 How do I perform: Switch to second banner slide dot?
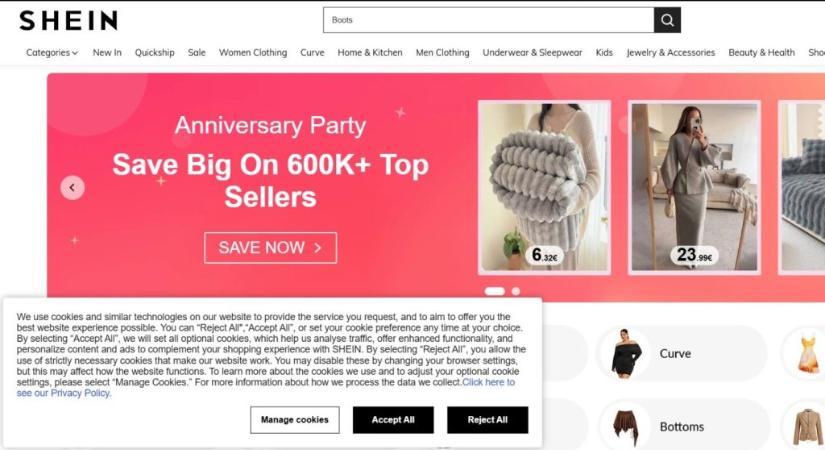coord(516,291)
